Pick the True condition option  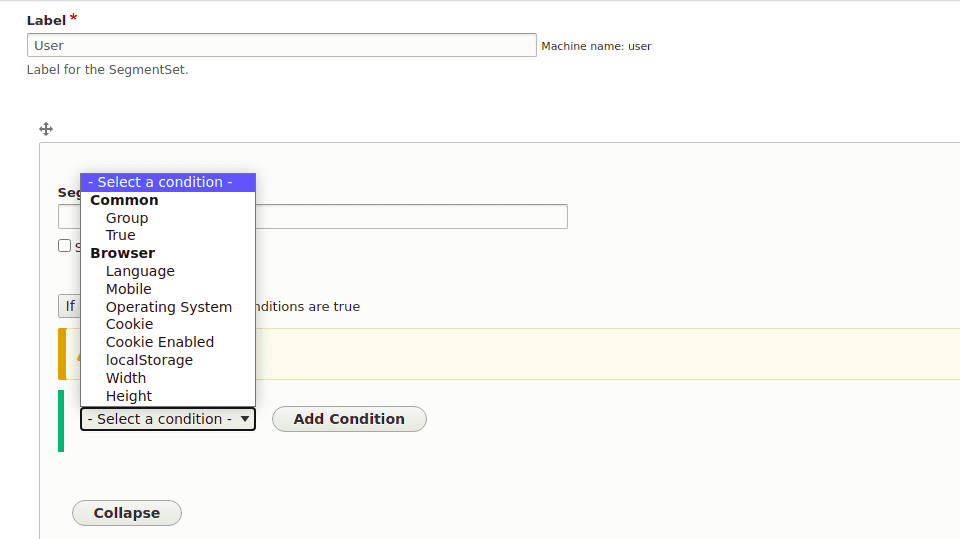click(120, 235)
